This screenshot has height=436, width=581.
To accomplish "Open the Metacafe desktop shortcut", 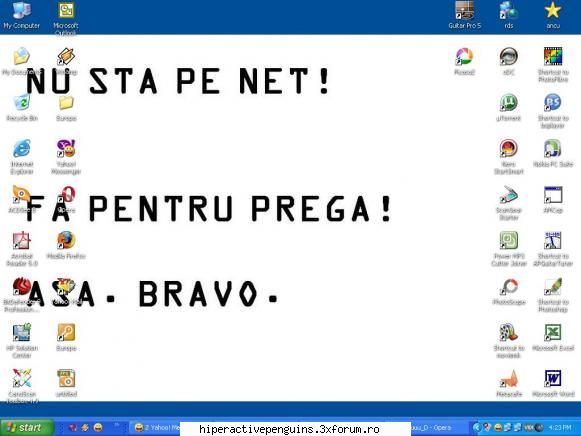I will [x=509, y=383].
